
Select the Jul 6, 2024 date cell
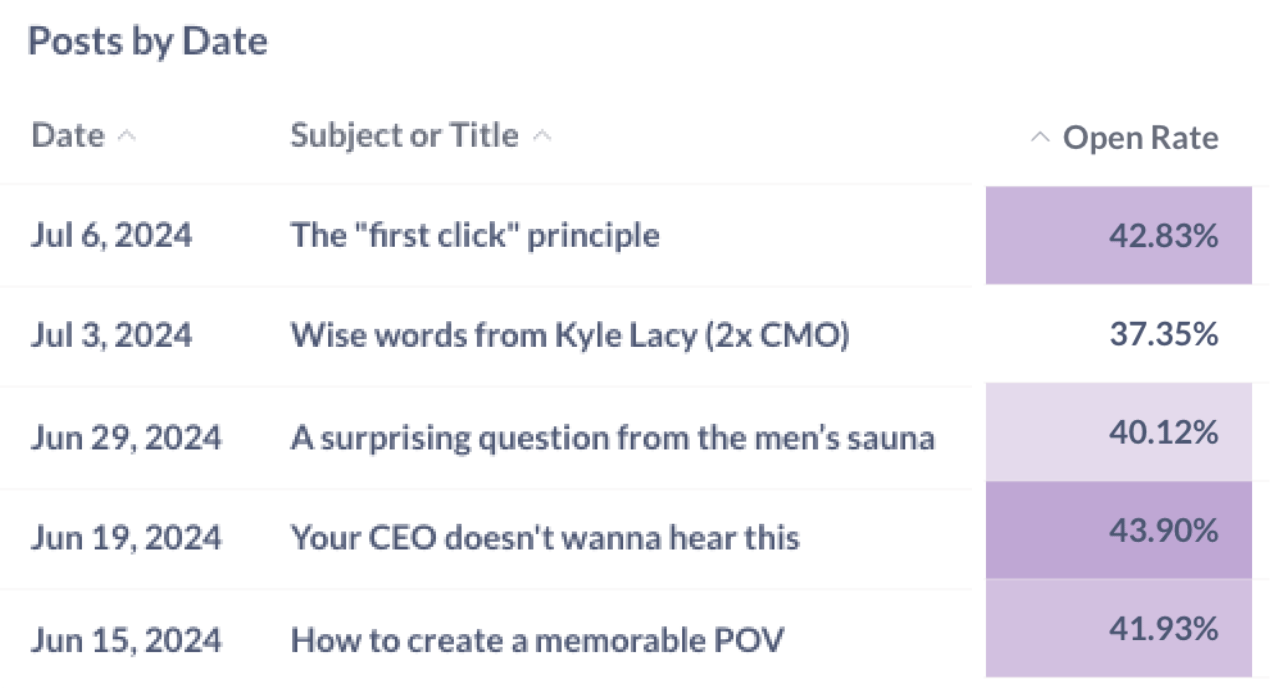click(111, 236)
